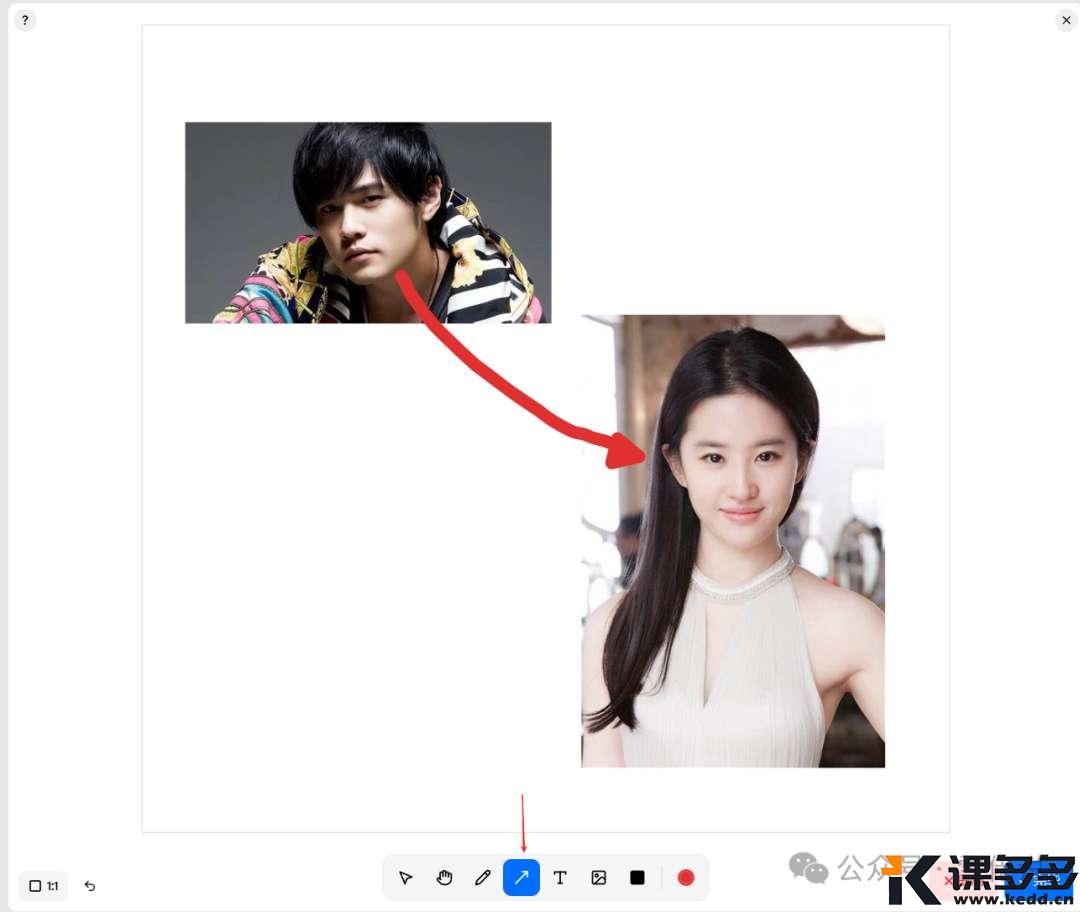Open help with question mark button
The width and height of the screenshot is (1080, 912).
click(25, 20)
